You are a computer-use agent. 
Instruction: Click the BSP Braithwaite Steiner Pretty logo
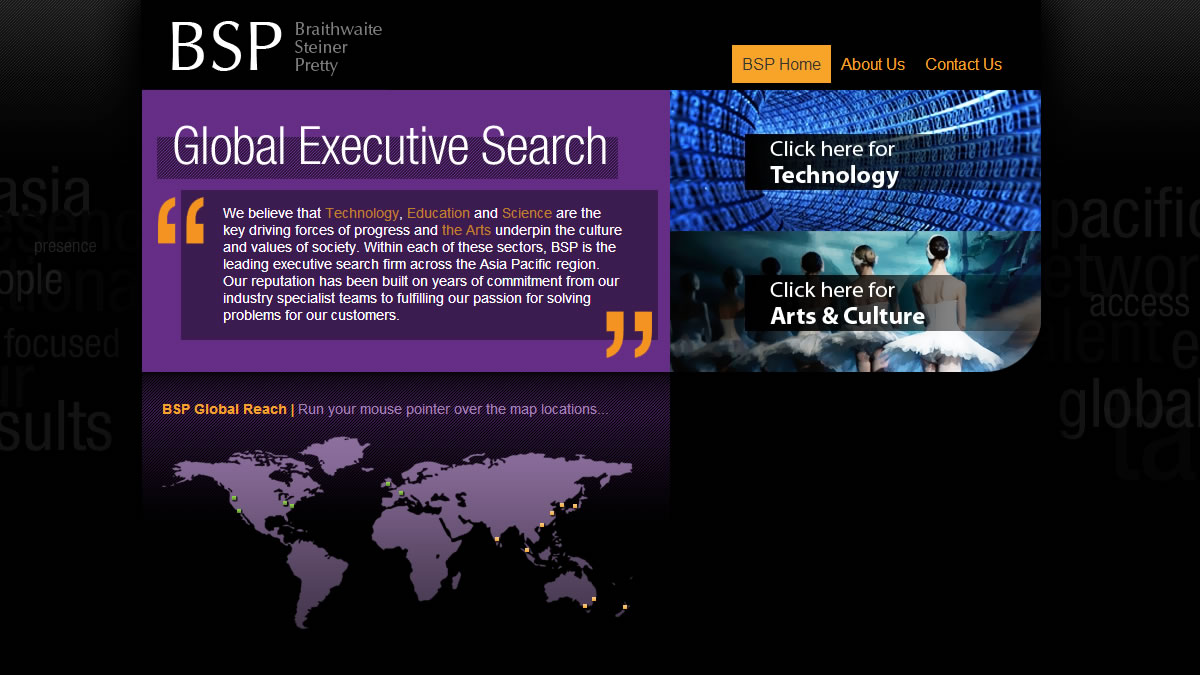275,46
